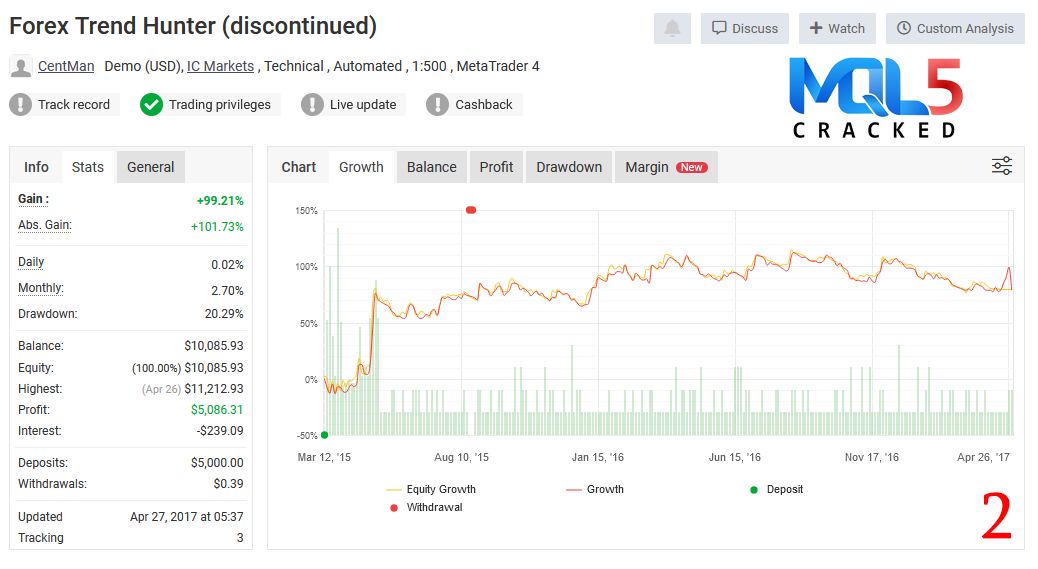Image resolution: width=1038 pixels, height=569 pixels.
Task: Click the +99.21% gain value
Action: 220,200
